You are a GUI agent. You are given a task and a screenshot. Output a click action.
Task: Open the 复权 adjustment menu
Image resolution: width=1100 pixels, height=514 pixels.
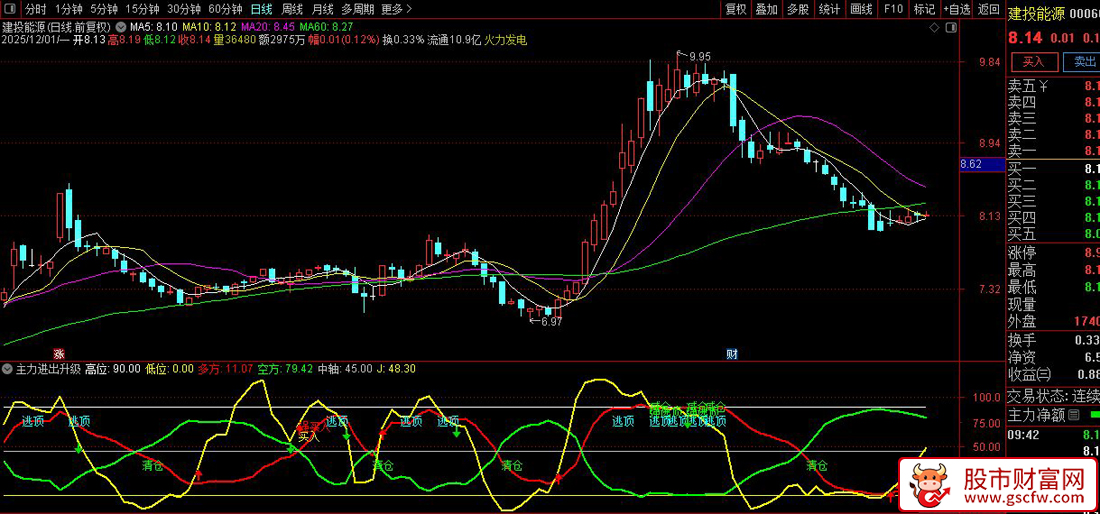pyautogui.click(x=736, y=9)
